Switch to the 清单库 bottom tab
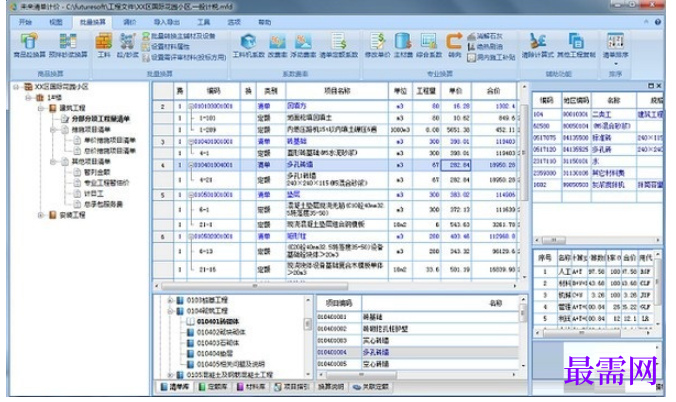The height and width of the screenshot is (402, 676). (x=174, y=387)
